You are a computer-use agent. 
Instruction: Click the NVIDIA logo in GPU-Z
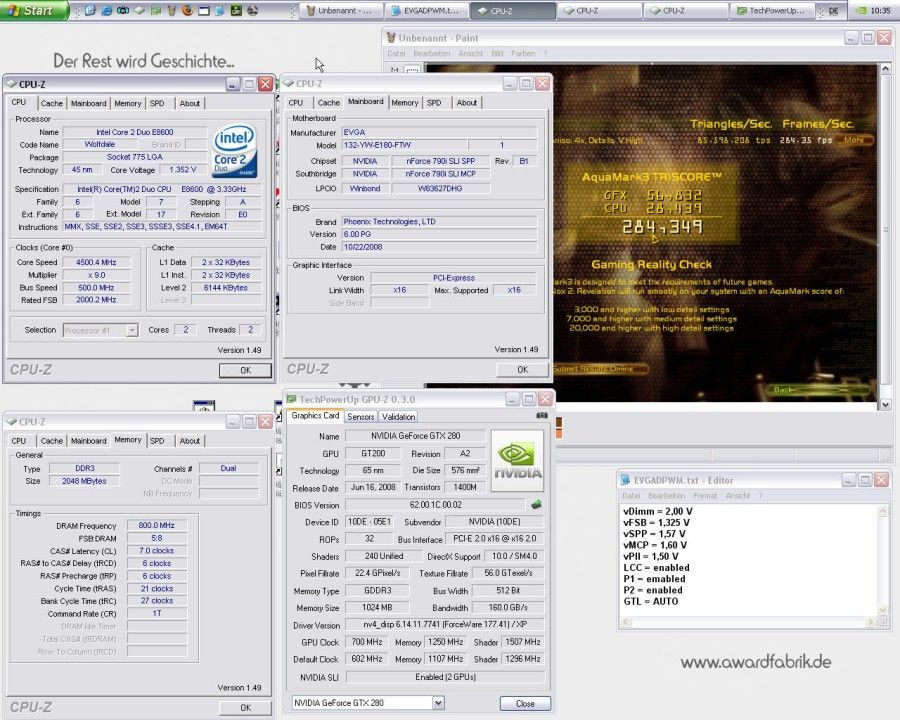pyautogui.click(x=518, y=460)
